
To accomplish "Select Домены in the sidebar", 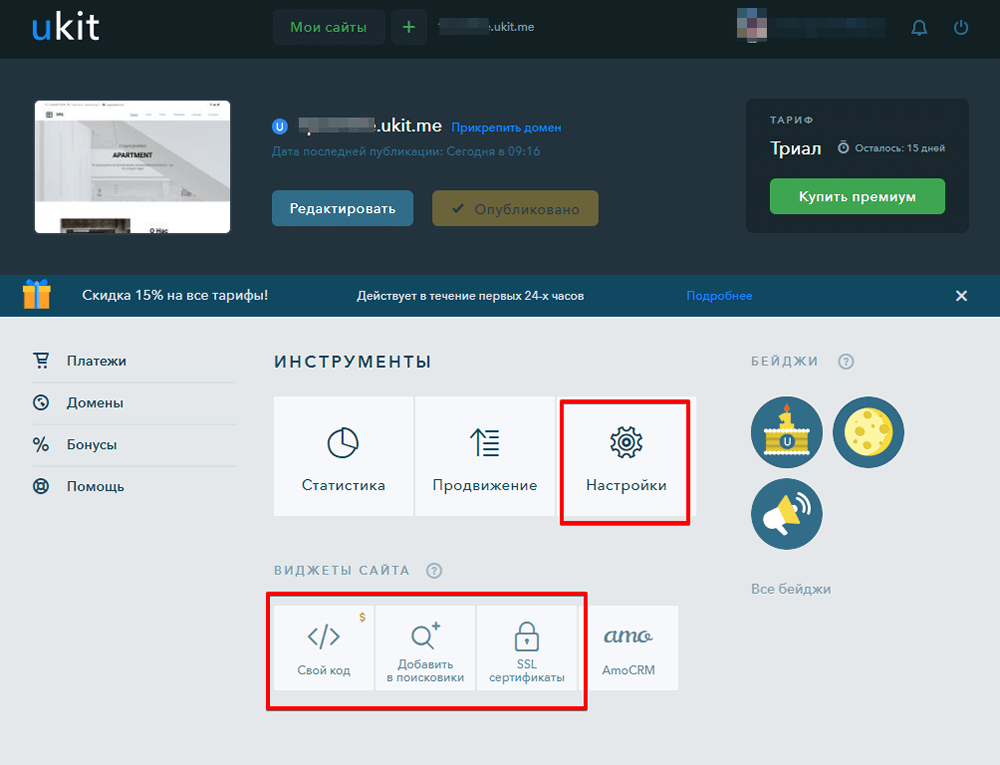I will pos(95,403).
